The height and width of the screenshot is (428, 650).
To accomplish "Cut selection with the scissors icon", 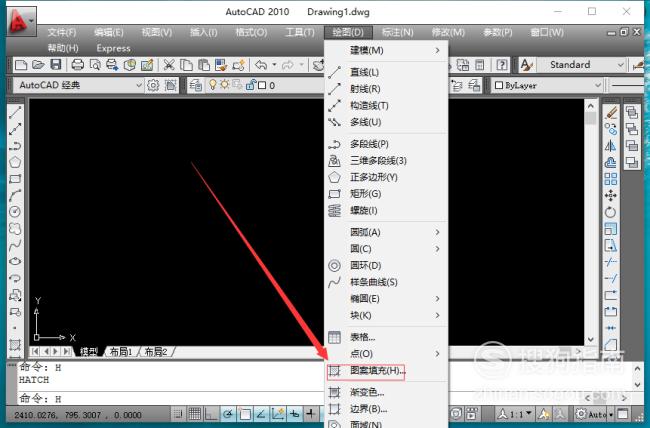I will coord(169,65).
